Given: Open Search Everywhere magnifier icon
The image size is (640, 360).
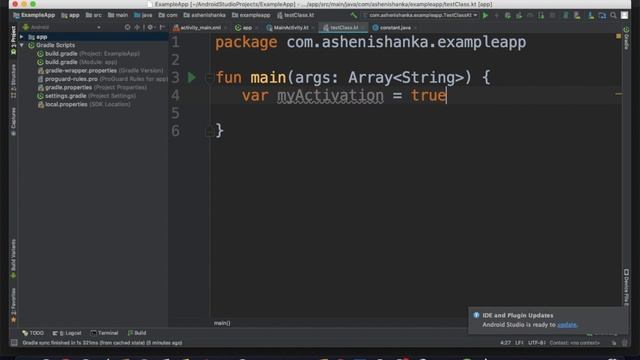Looking at the screenshot, I should 613,16.
